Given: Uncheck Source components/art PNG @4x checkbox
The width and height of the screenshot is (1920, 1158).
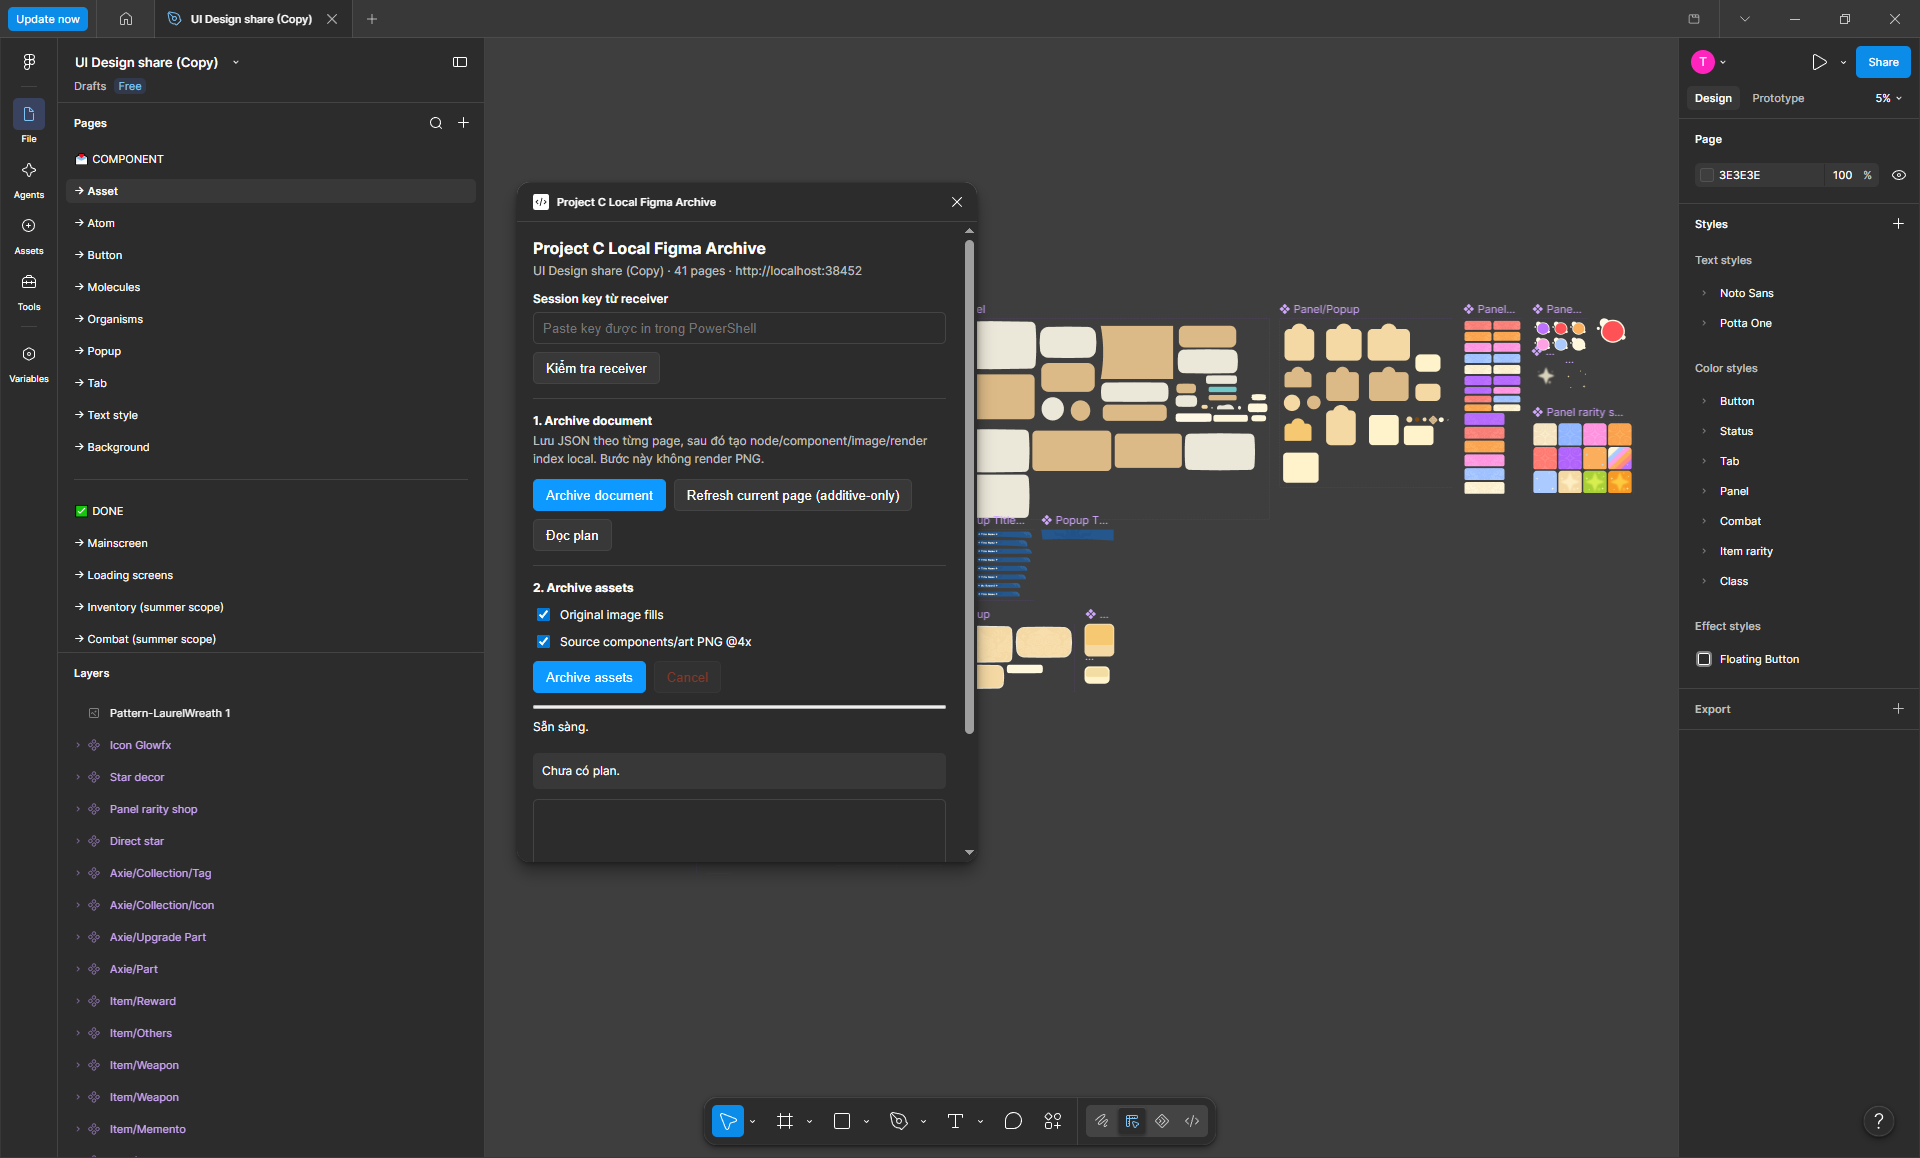Looking at the screenshot, I should (x=543, y=642).
